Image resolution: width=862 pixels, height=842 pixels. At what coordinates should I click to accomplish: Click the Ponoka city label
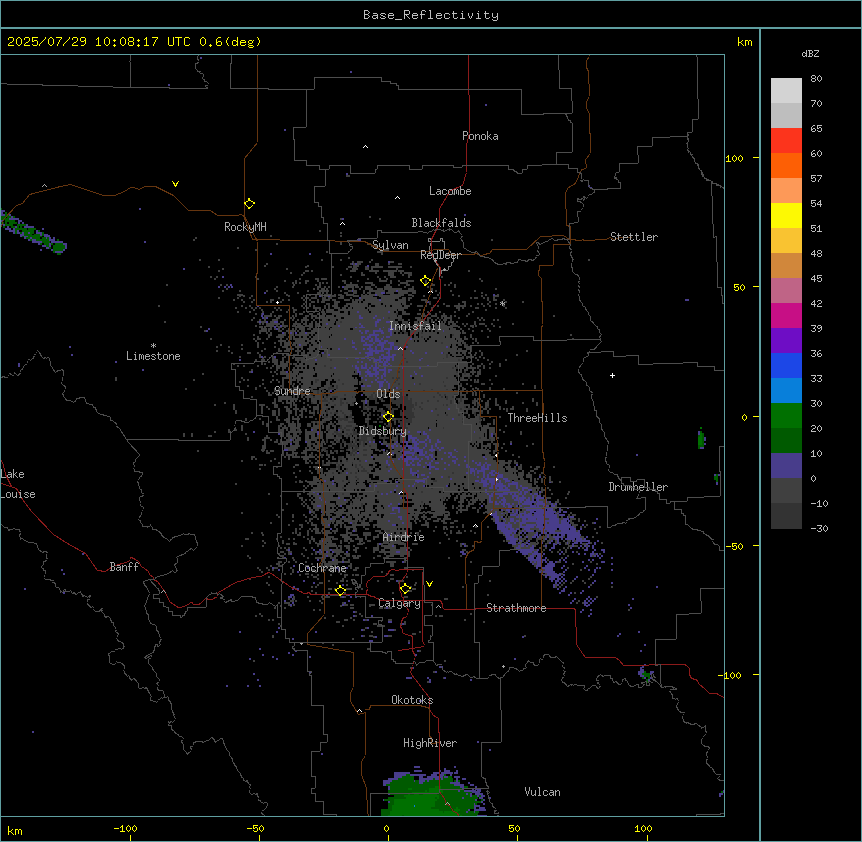point(480,136)
